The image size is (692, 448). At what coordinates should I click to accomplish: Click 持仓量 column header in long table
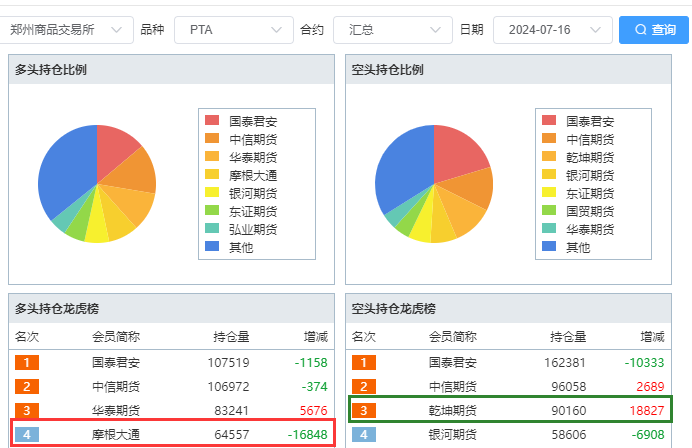point(231,337)
